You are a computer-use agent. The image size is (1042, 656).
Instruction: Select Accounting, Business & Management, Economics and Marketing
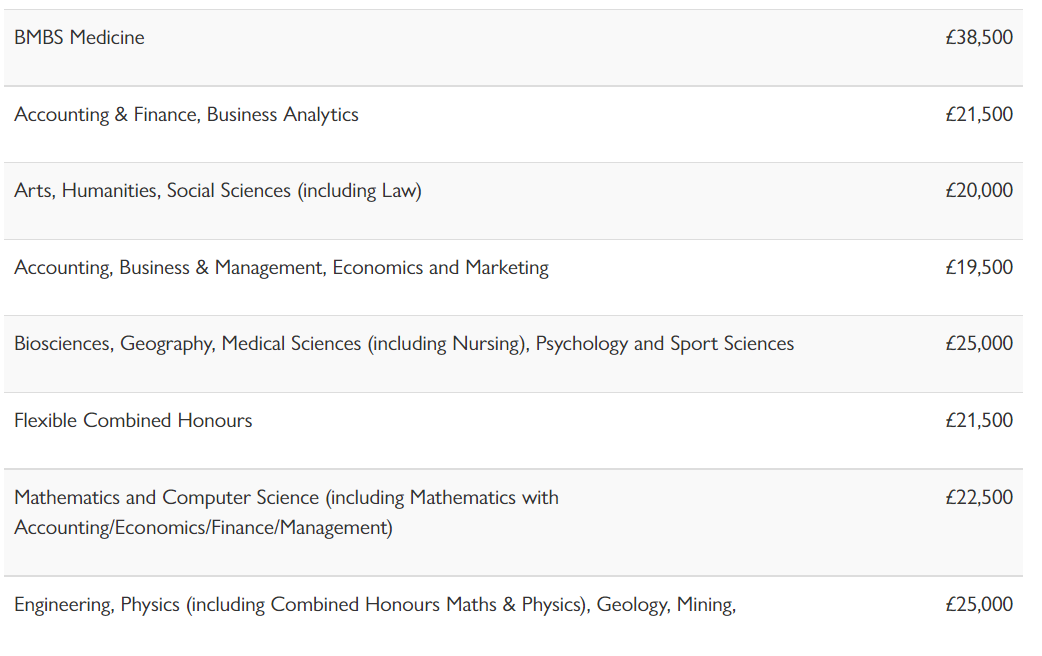pos(281,268)
